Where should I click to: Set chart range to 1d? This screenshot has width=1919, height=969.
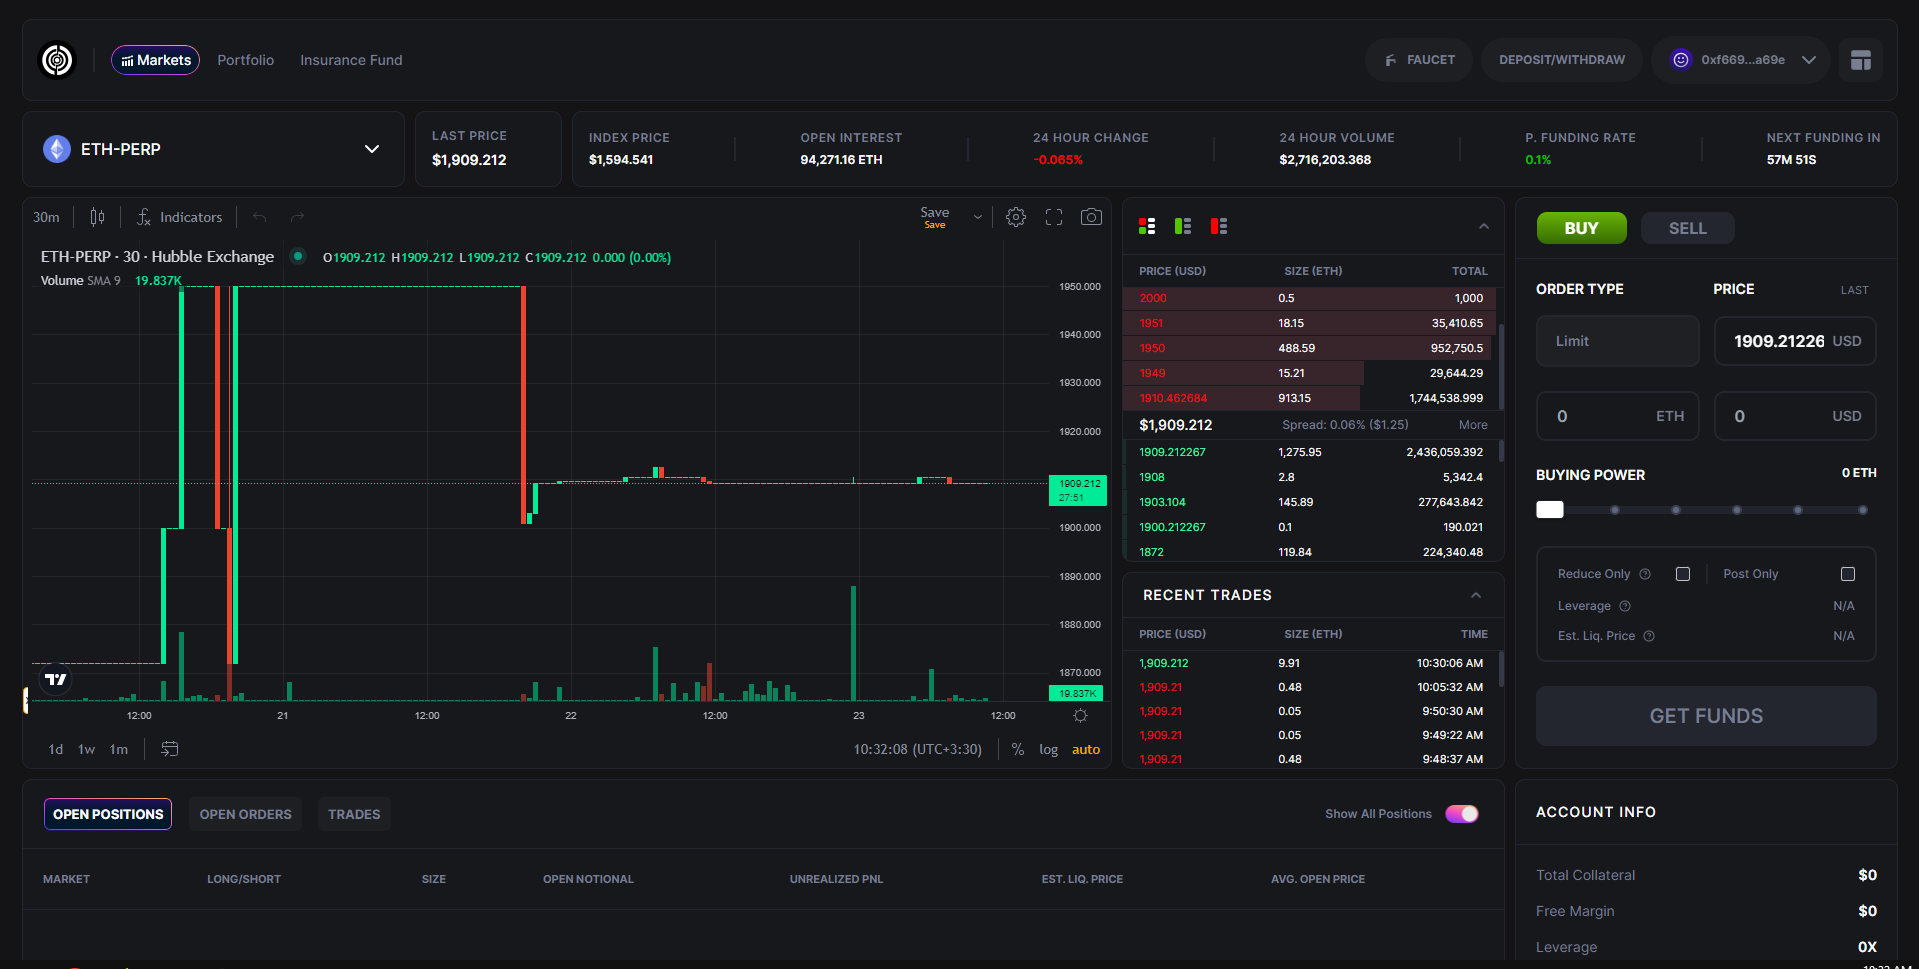pyautogui.click(x=56, y=749)
